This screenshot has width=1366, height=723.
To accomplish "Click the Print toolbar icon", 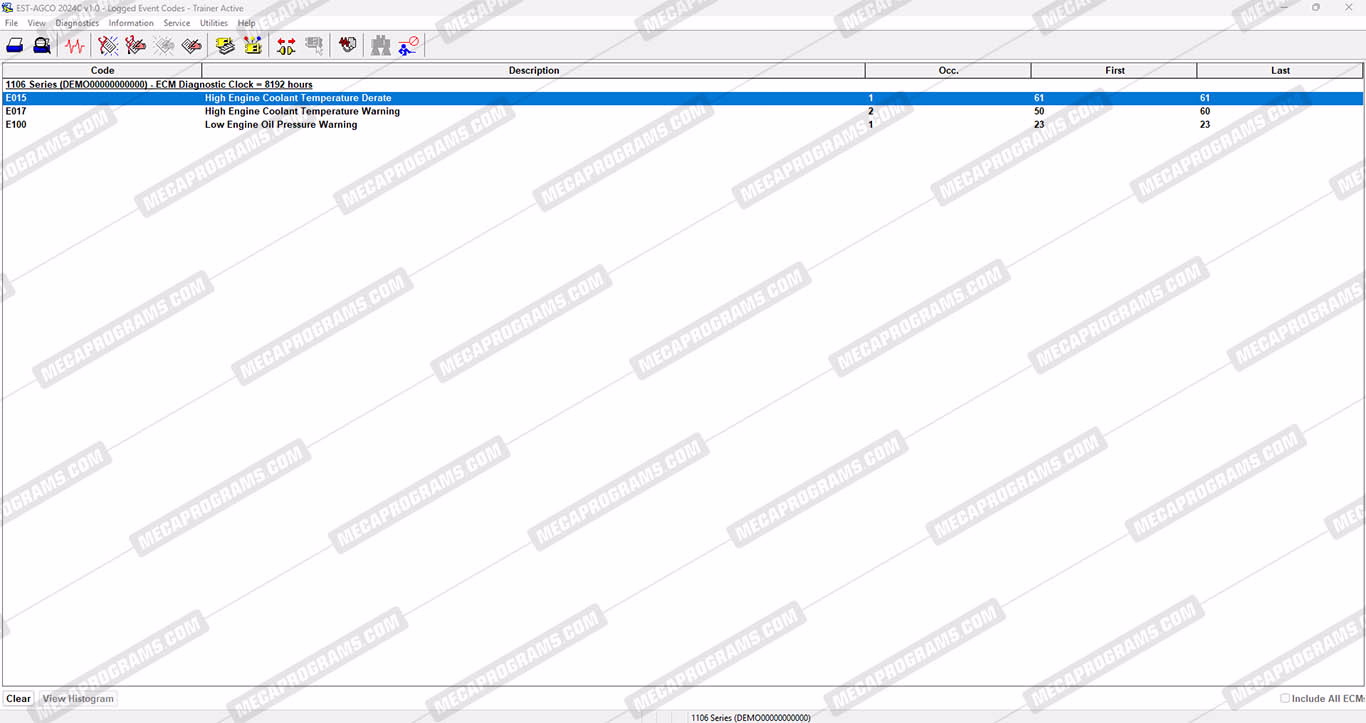I will coord(15,45).
